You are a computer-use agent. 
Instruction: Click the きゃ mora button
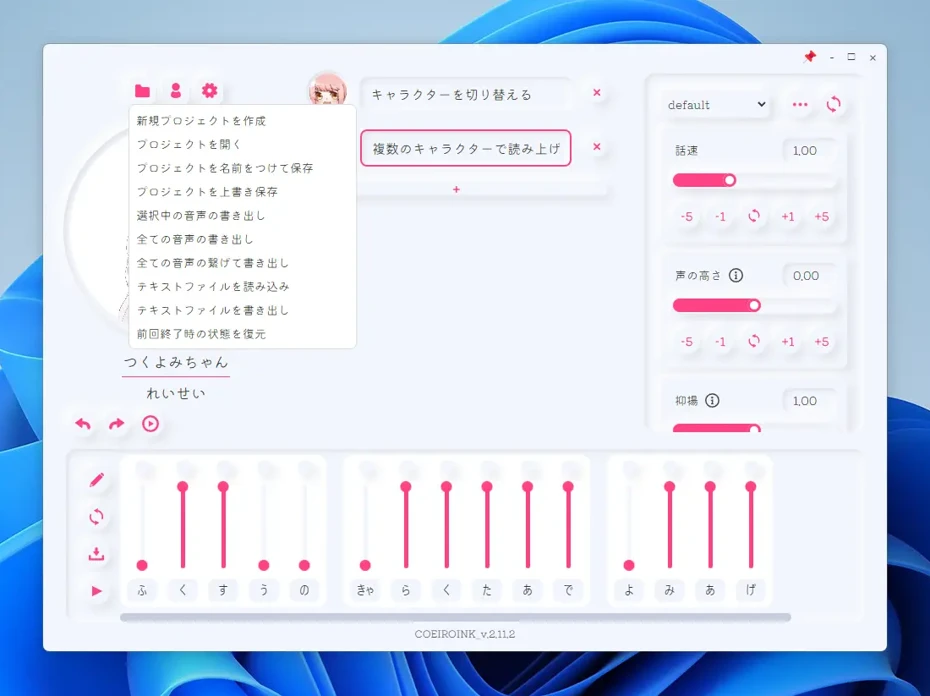pyautogui.click(x=365, y=590)
